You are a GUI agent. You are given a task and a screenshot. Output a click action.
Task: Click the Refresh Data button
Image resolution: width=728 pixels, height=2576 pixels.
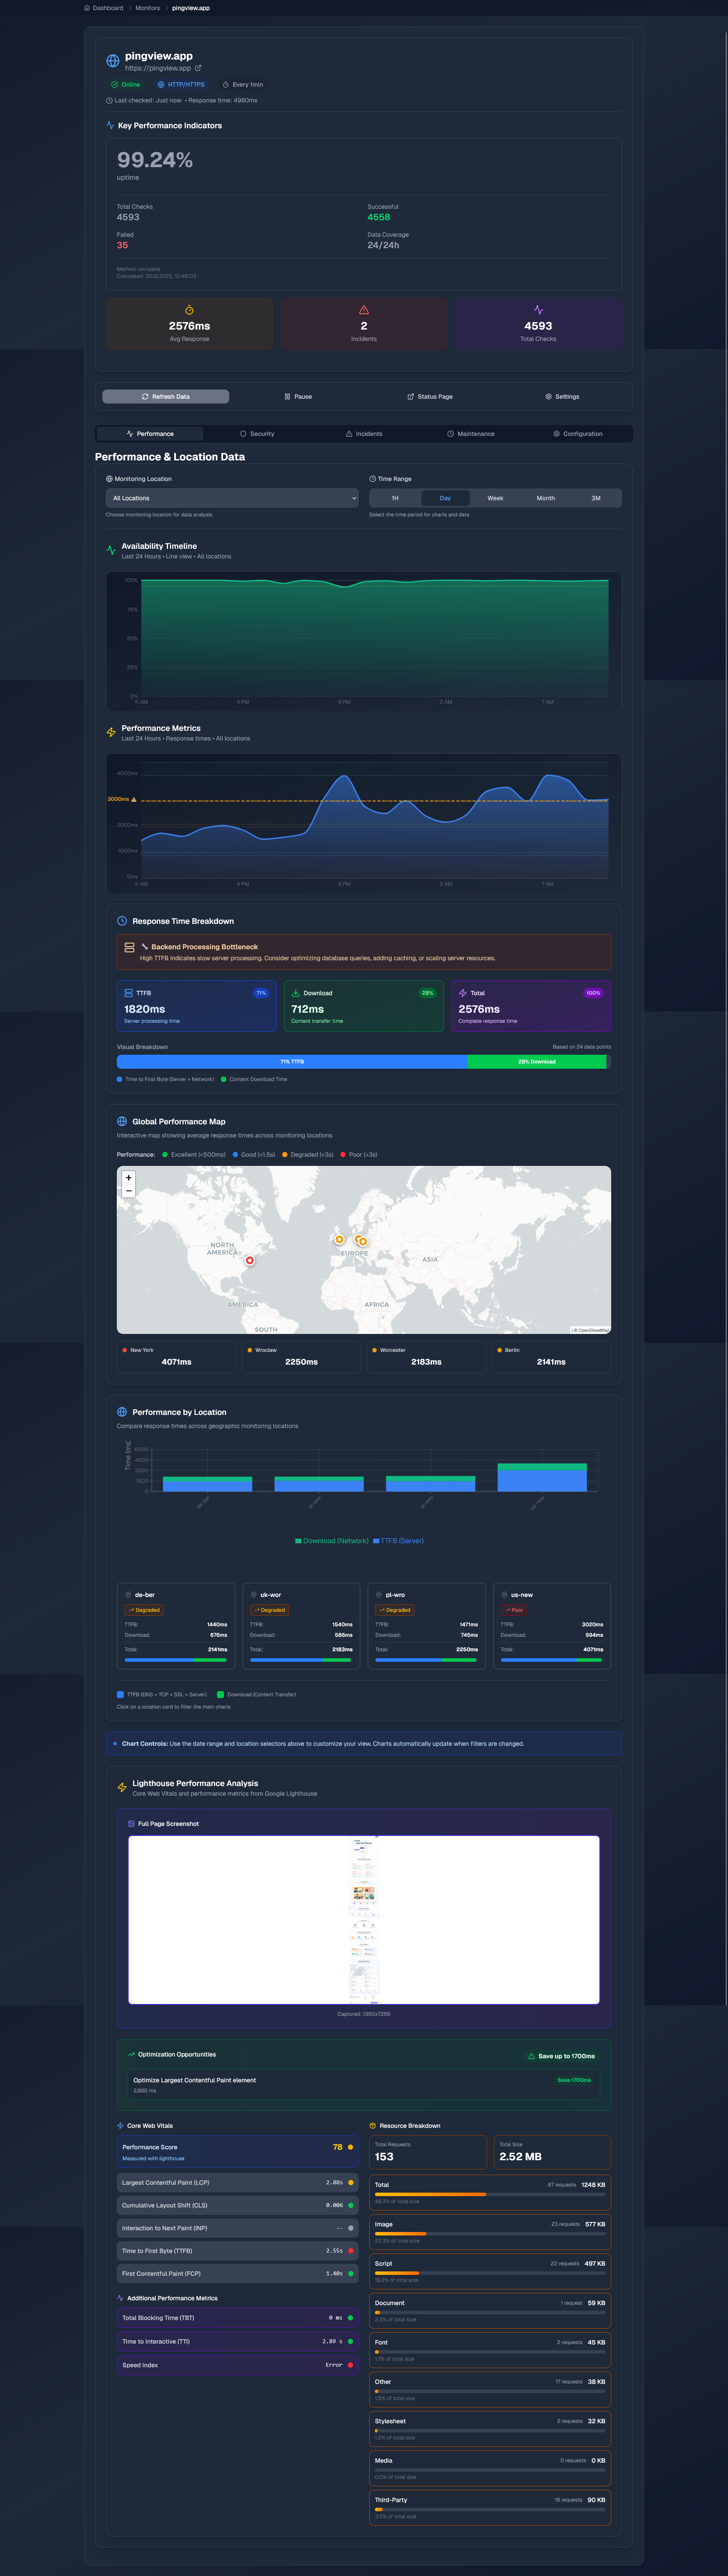[166, 397]
